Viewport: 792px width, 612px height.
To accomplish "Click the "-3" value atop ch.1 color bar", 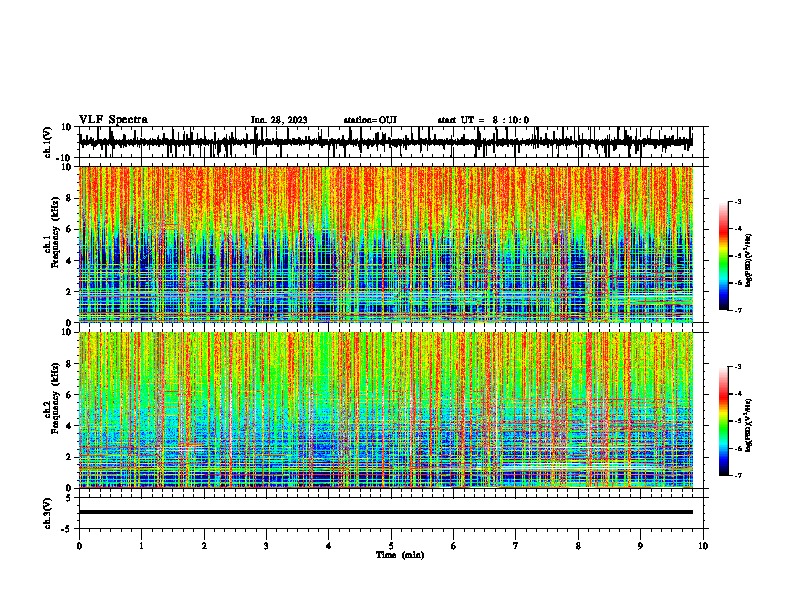I will (737, 201).
